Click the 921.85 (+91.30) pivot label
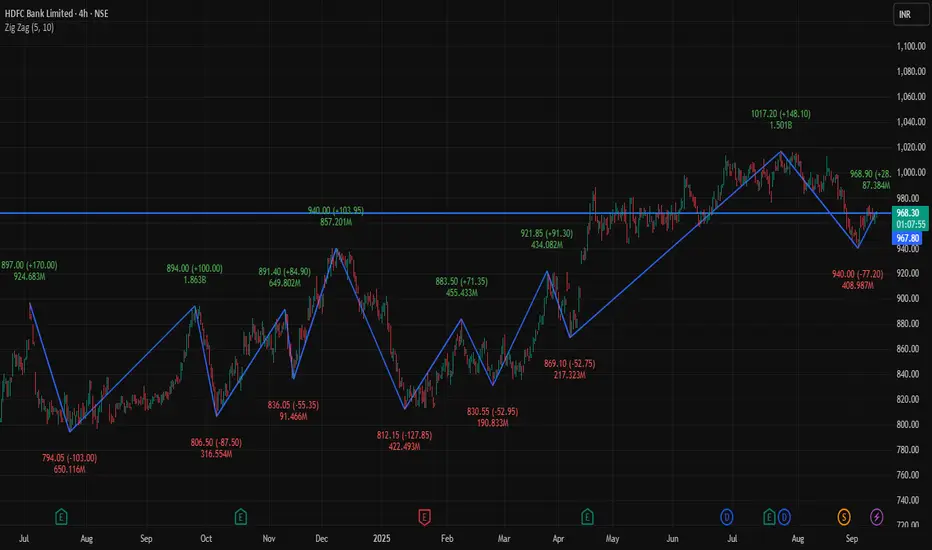The width and height of the screenshot is (932, 550). (547, 234)
